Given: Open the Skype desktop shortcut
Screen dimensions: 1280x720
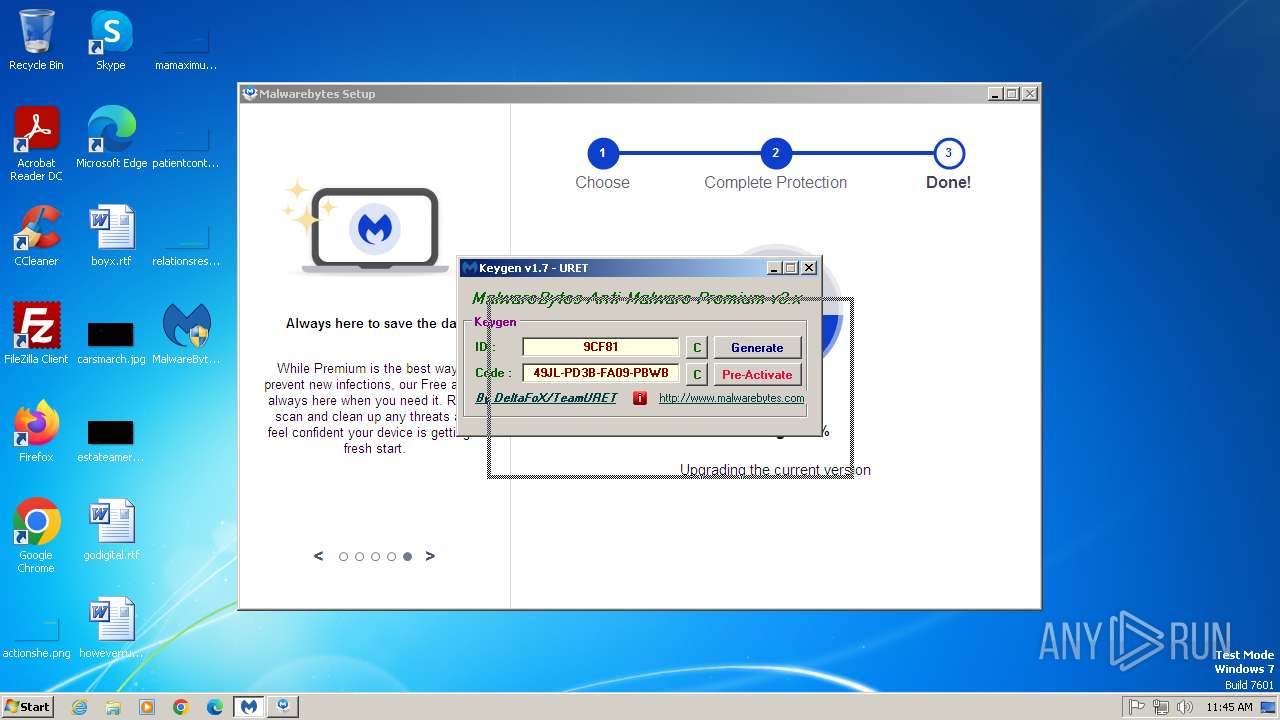Looking at the screenshot, I should tap(110, 40).
